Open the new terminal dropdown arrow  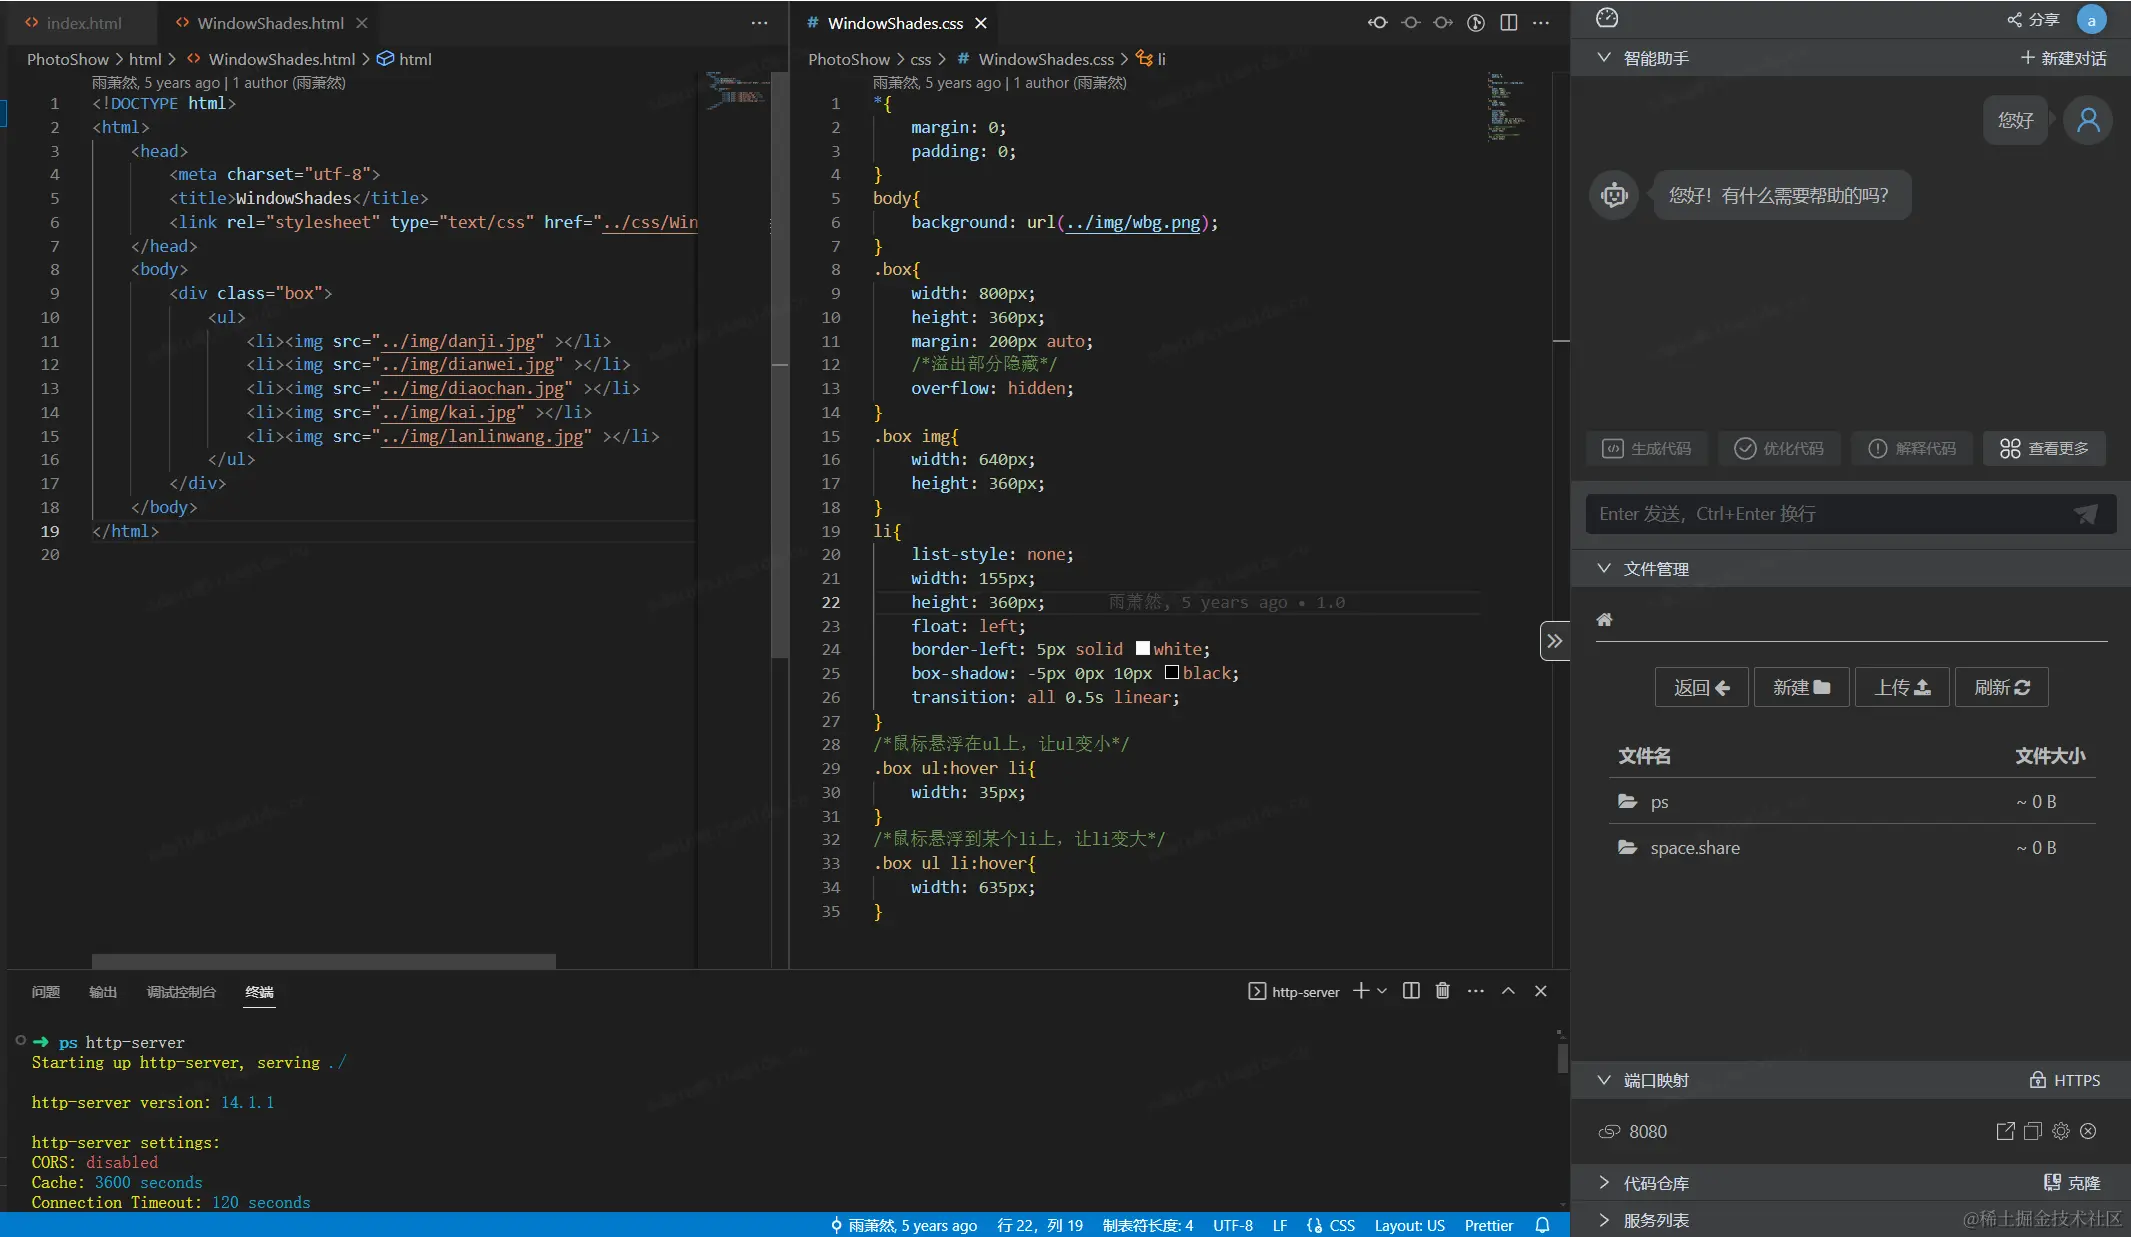coord(1382,991)
